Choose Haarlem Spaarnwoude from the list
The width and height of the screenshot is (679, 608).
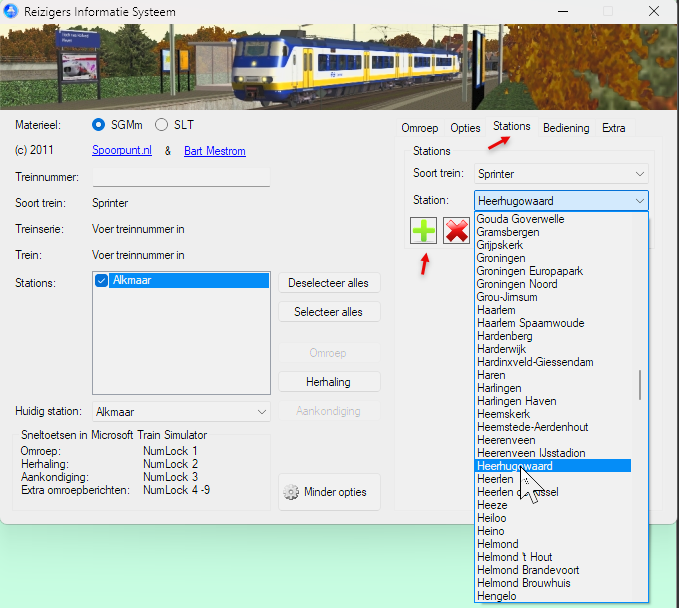553,323
